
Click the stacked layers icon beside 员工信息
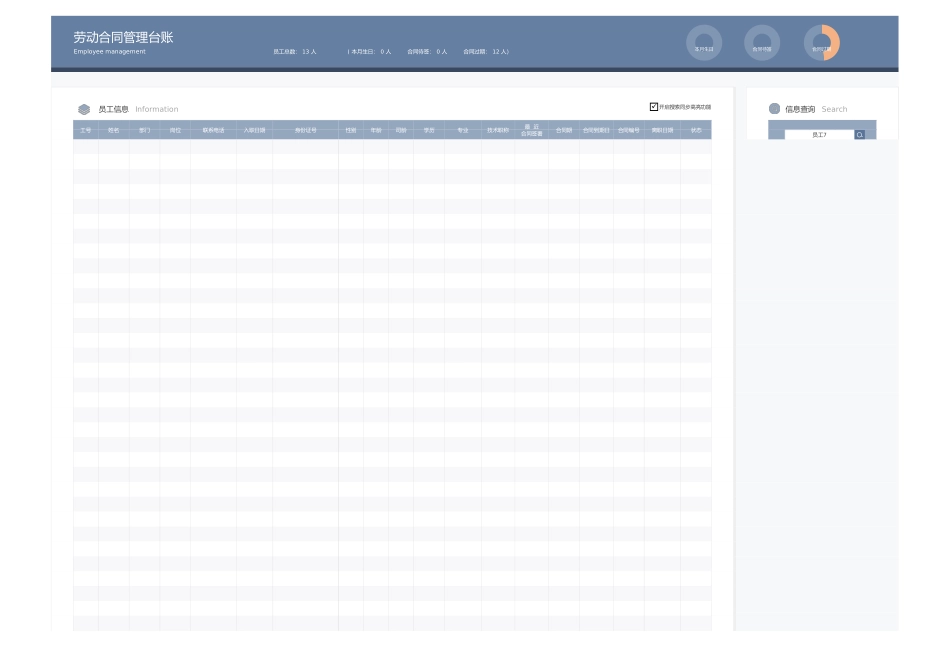pos(84,109)
